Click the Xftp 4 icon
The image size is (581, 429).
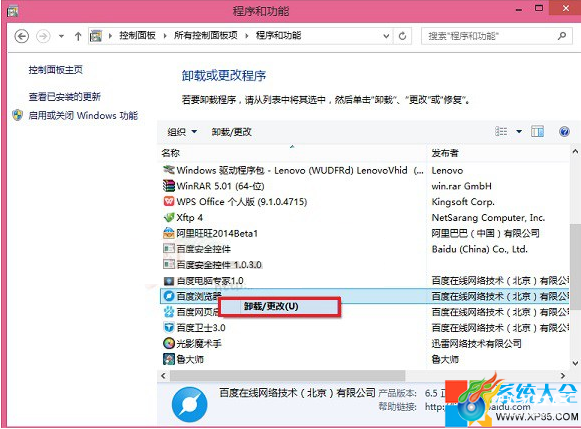coord(169,217)
